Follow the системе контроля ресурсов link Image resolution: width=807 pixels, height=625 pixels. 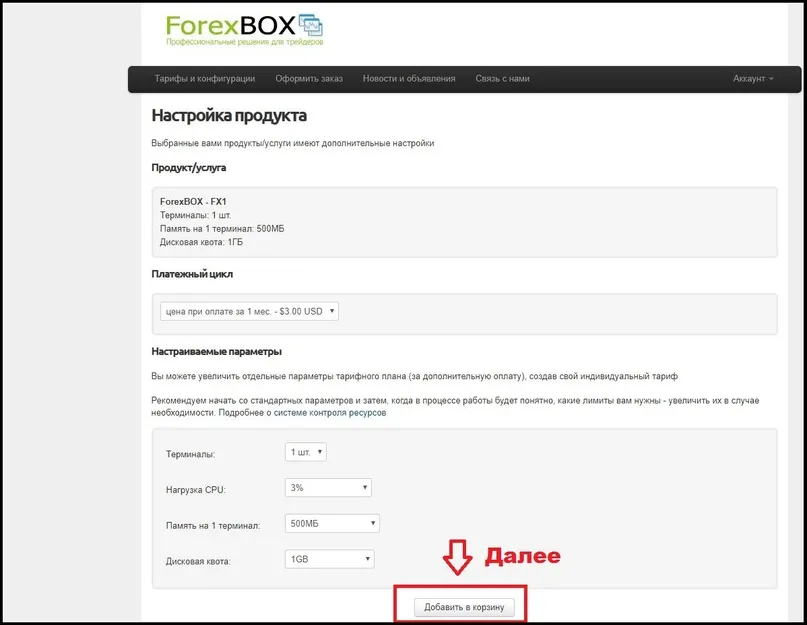[330, 413]
